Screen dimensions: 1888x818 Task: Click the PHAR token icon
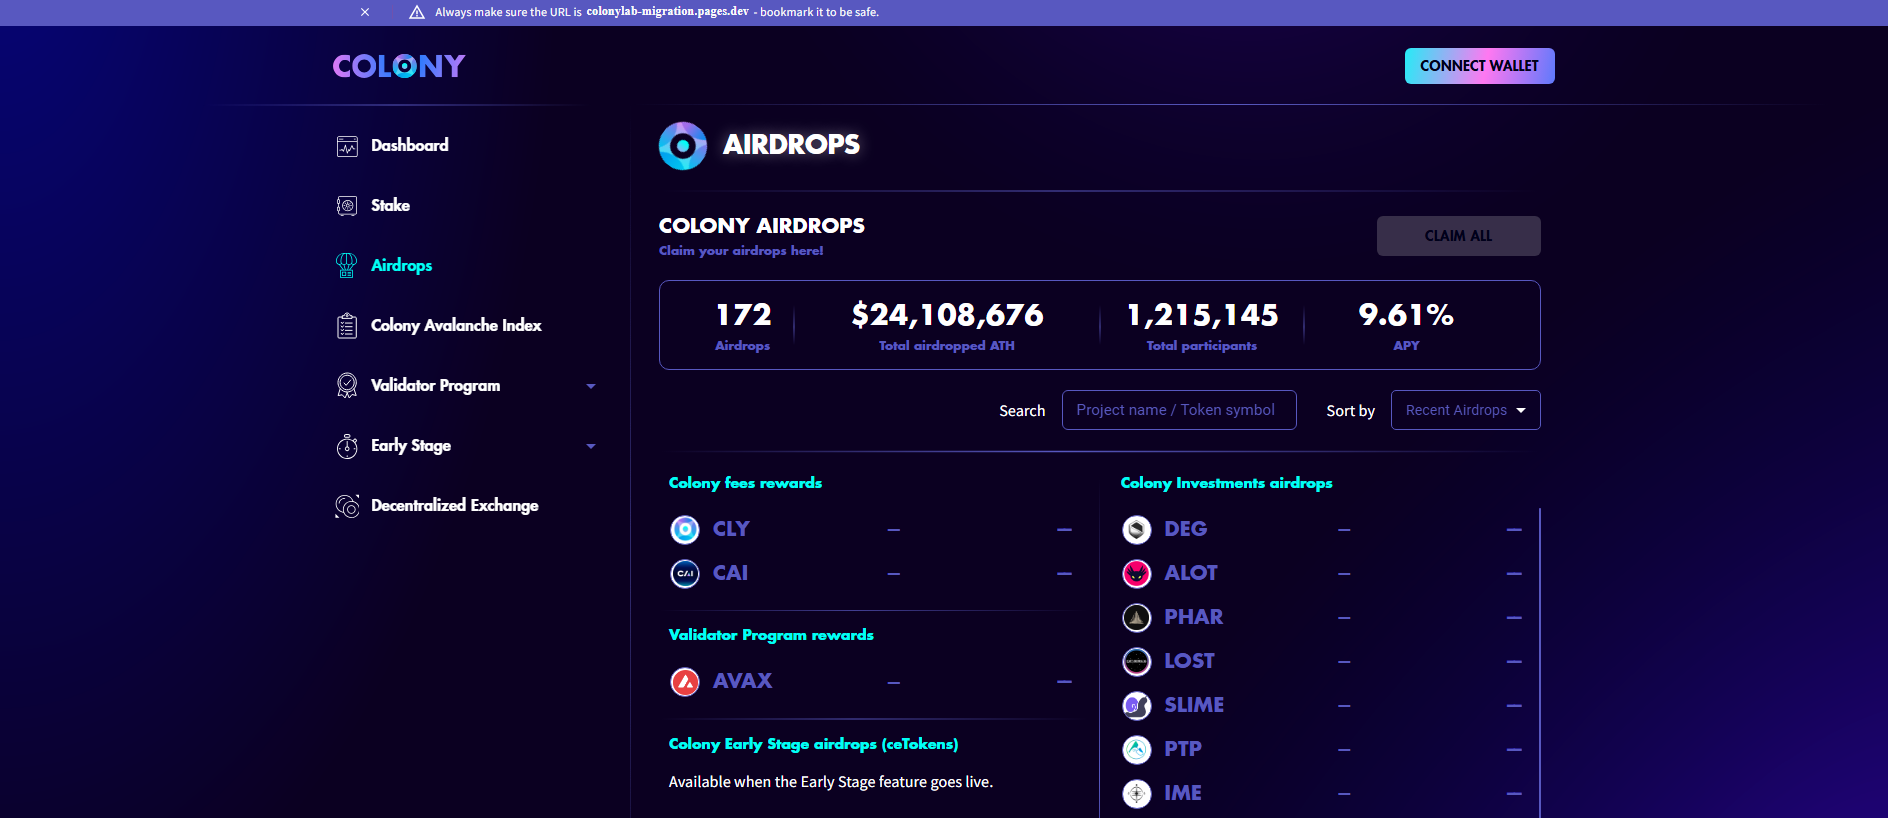click(1137, 617)
